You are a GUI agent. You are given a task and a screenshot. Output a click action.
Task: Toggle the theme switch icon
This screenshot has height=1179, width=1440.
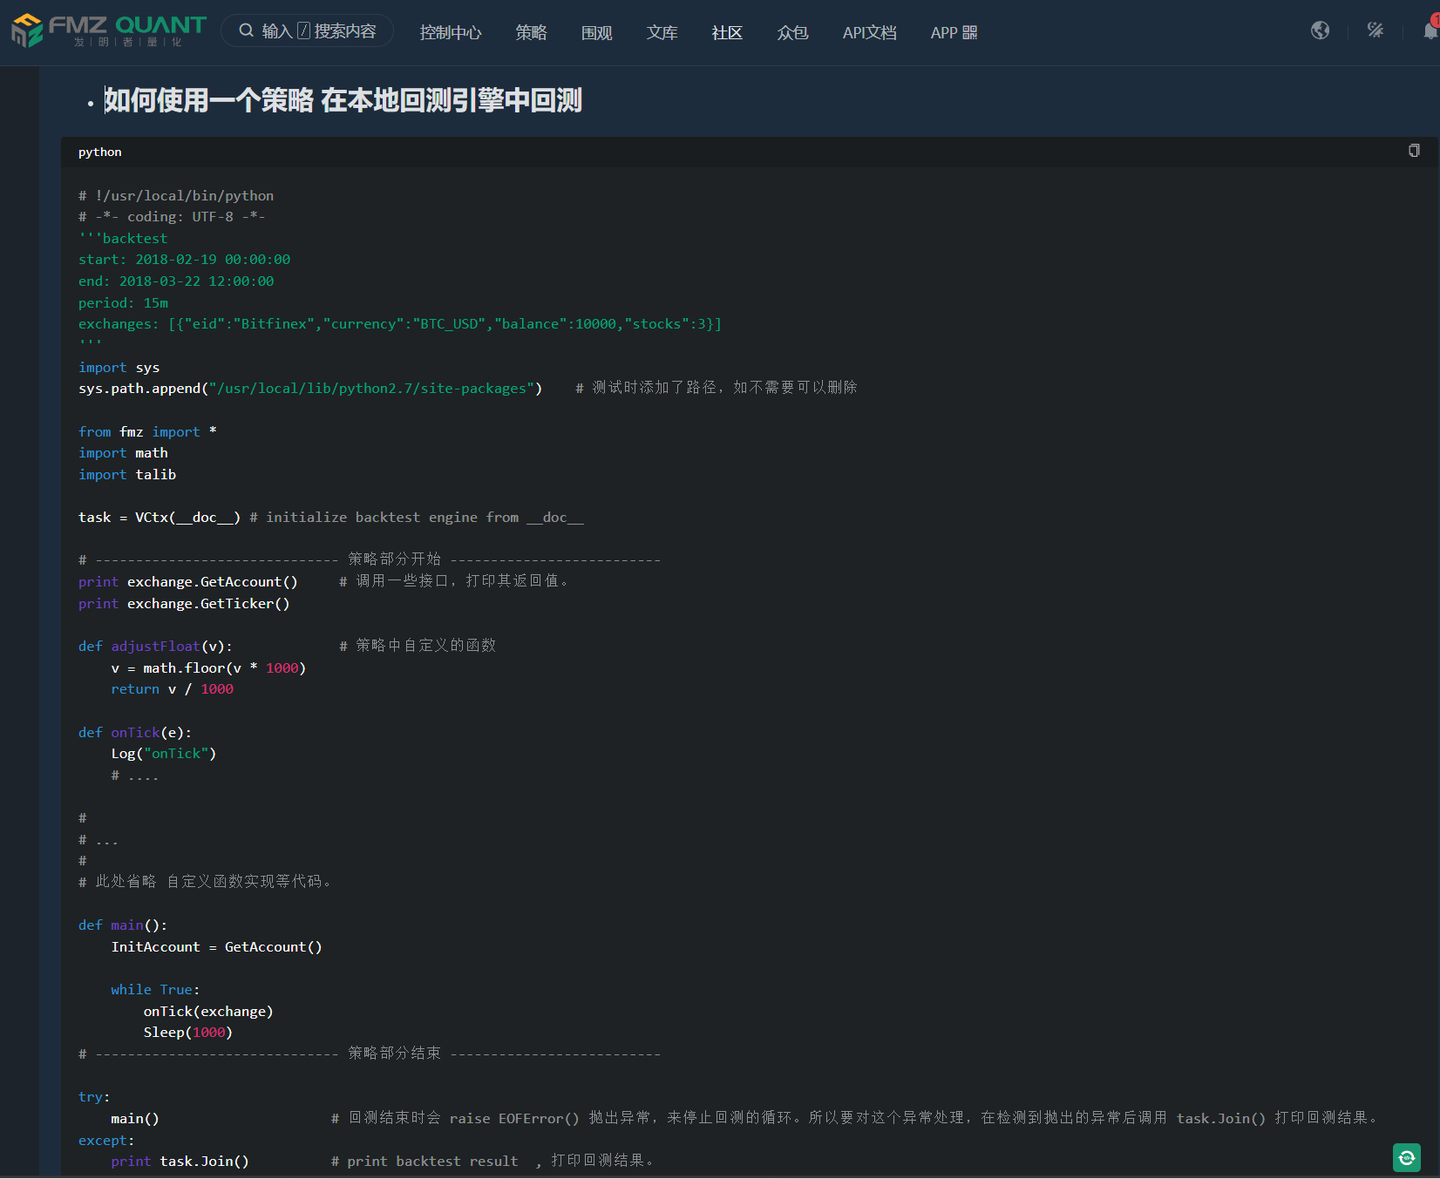(x=1376, y=31)
